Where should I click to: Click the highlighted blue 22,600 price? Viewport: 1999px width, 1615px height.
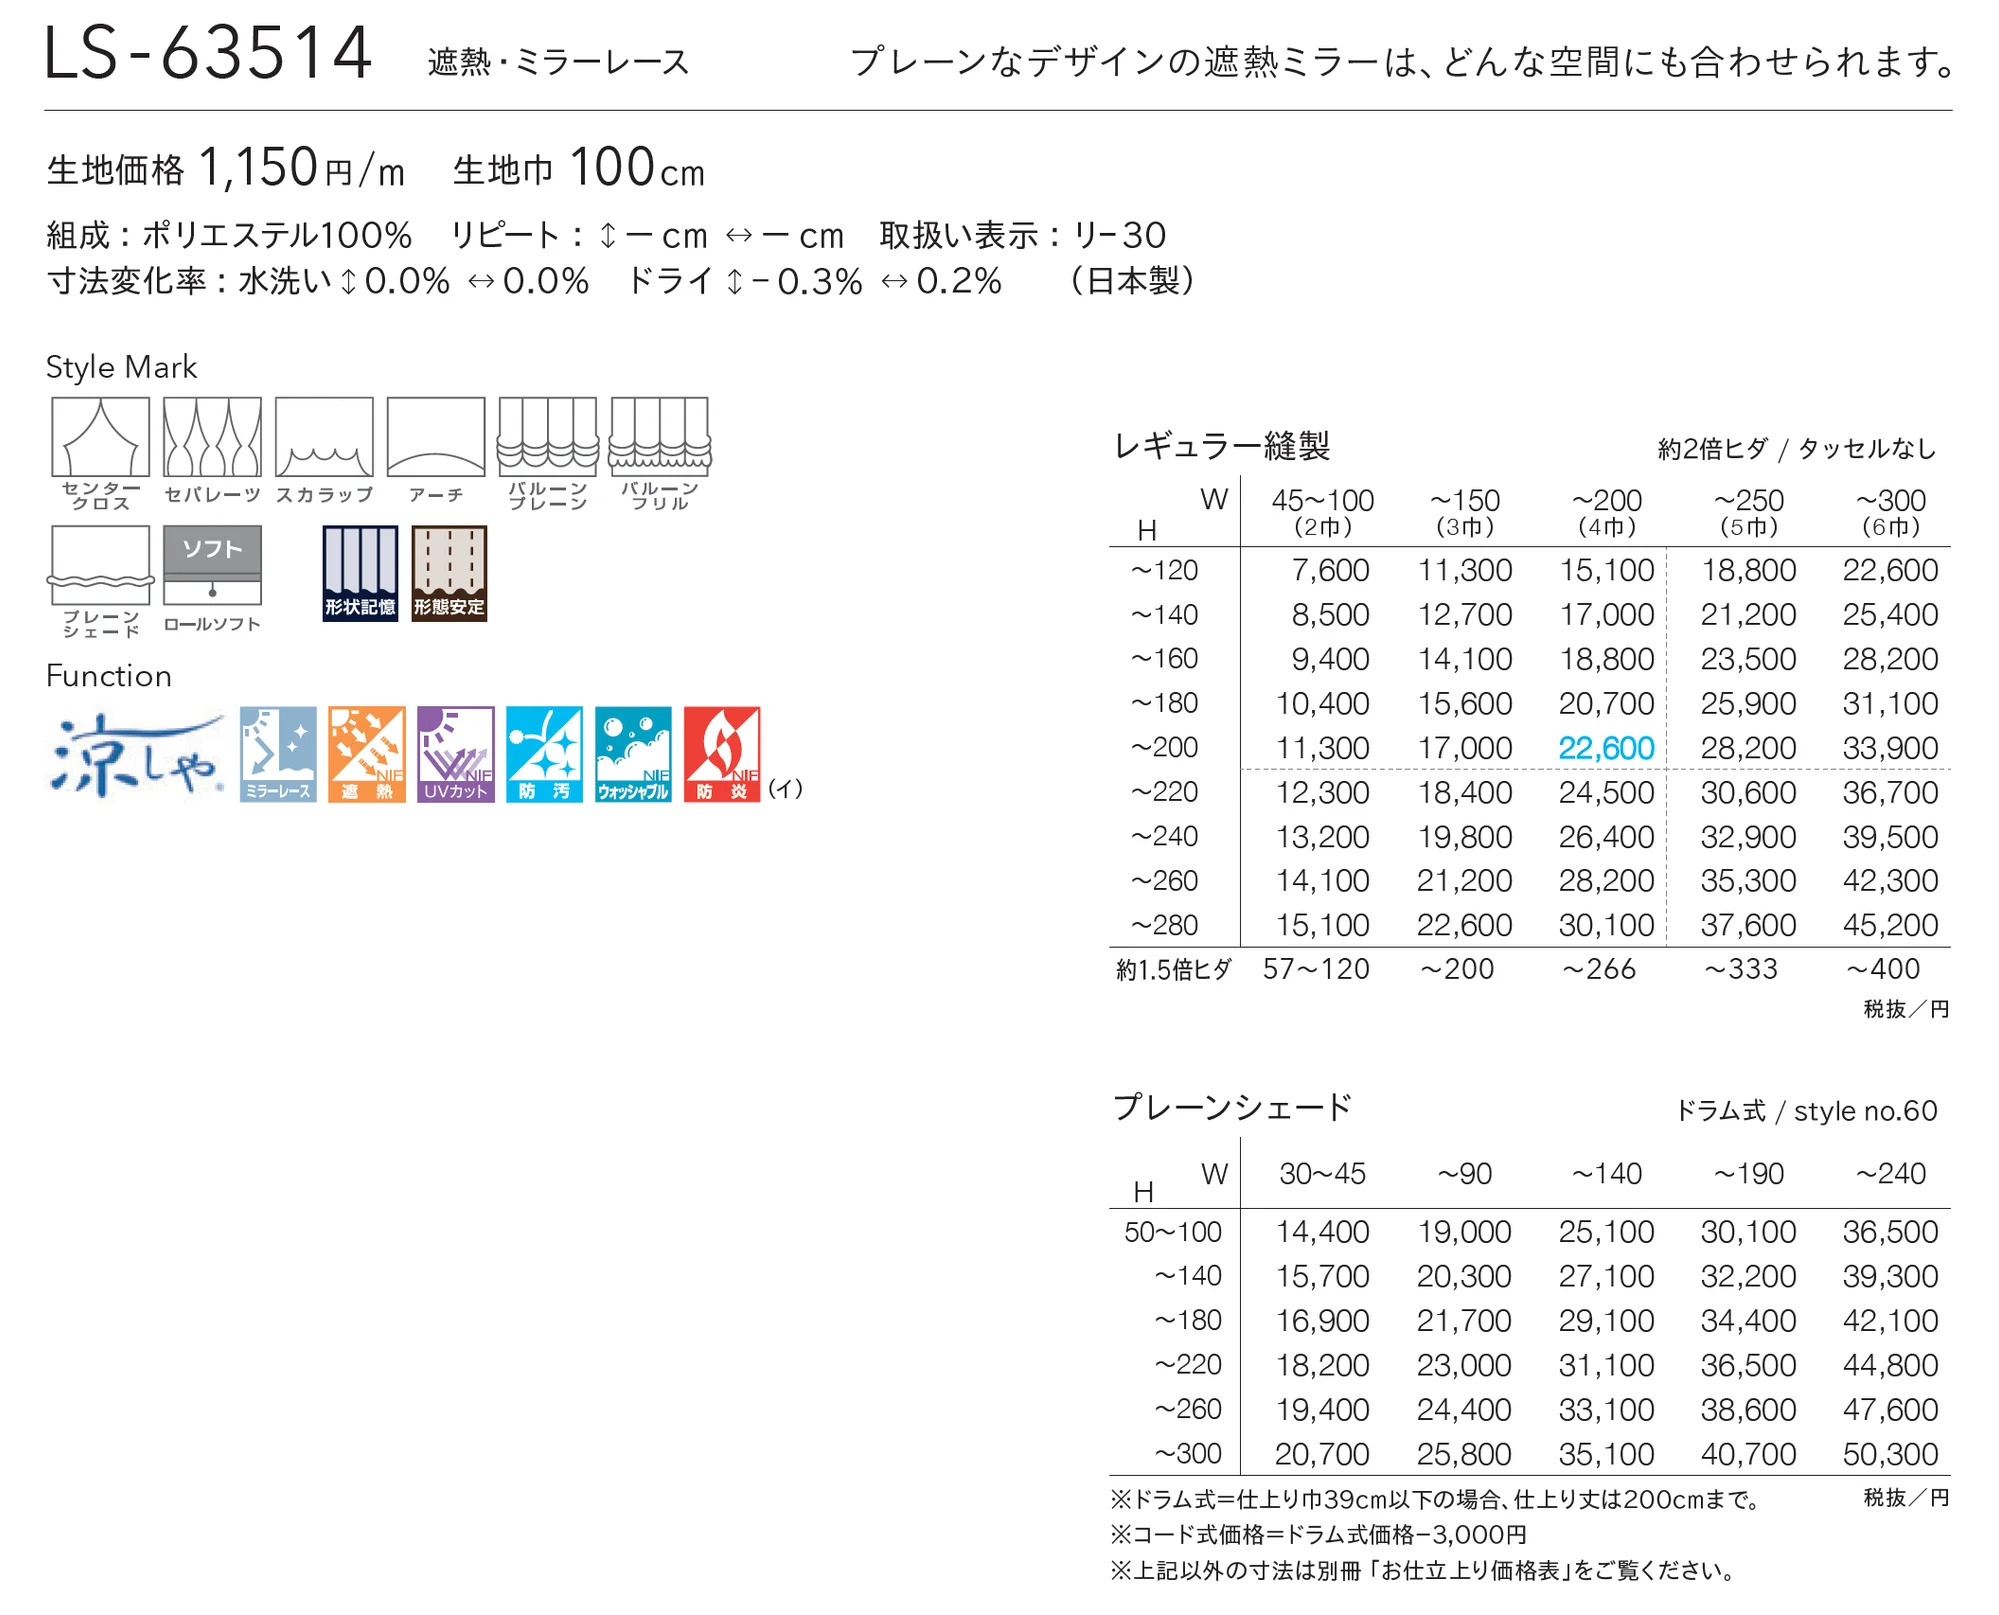[x=1607, y=748]
